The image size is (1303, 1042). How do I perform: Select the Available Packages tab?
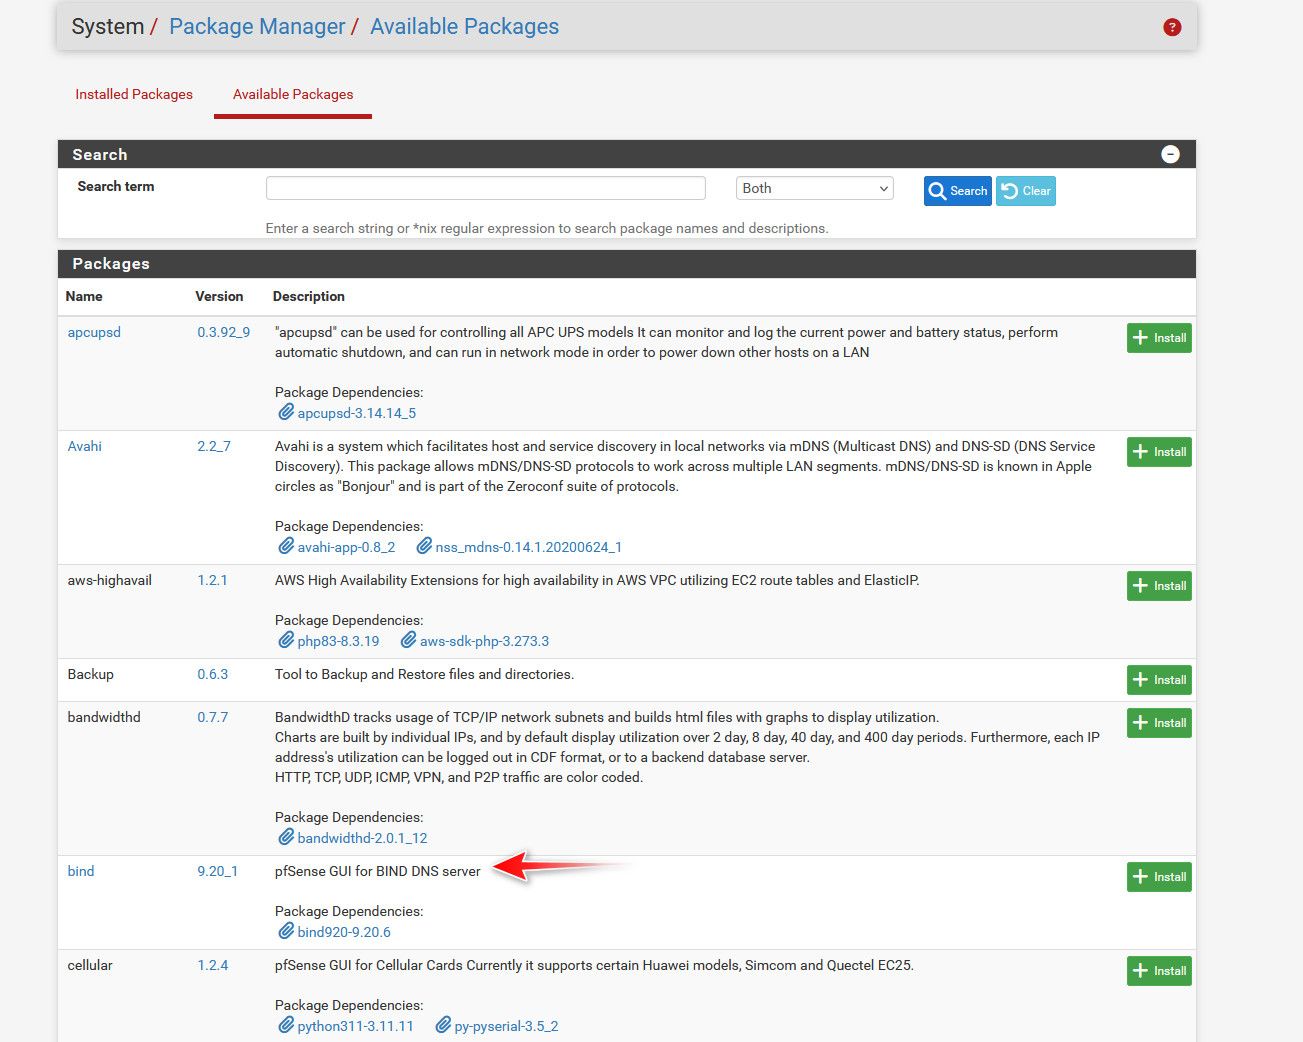pos(293,94)
